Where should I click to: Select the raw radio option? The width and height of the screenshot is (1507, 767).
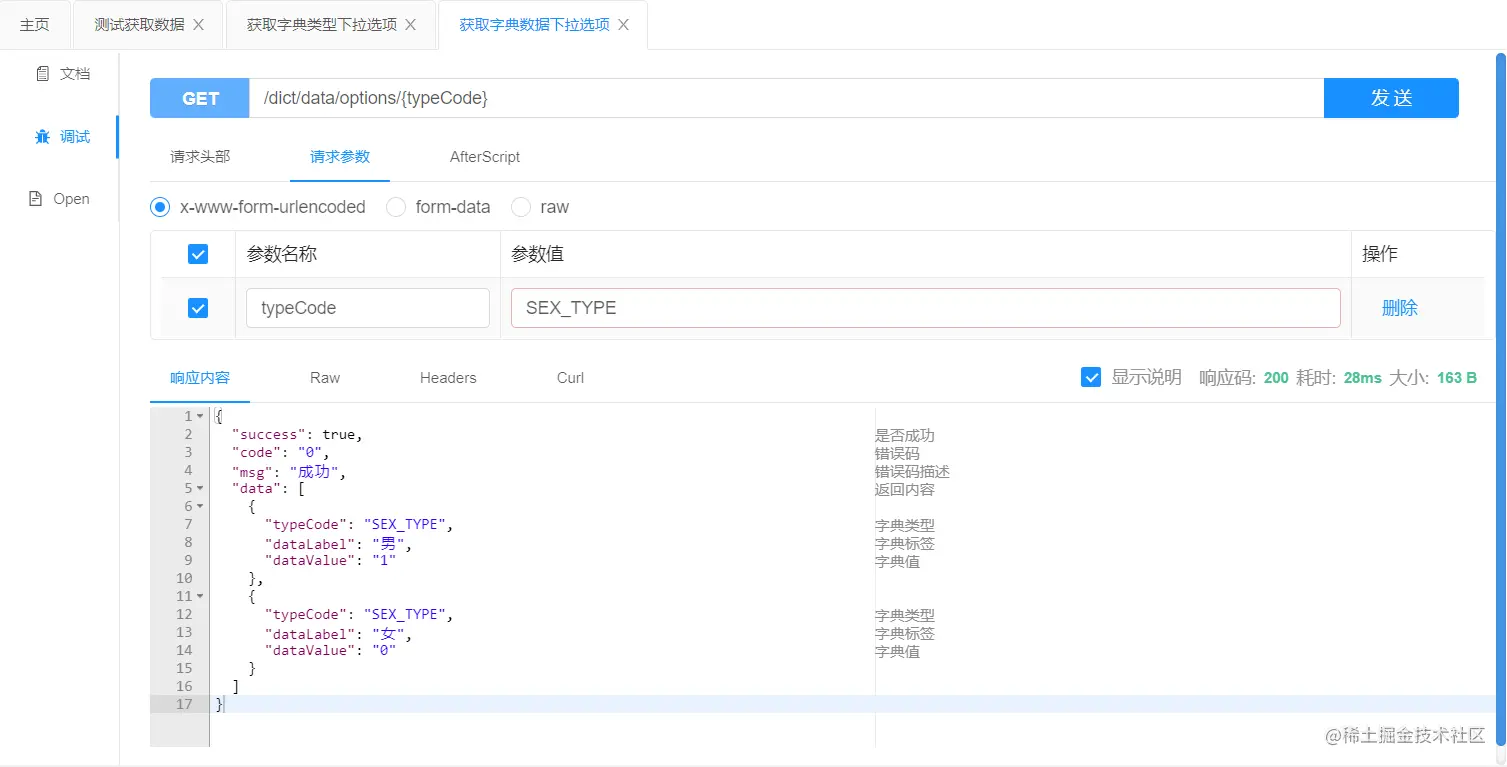[521, 207]
